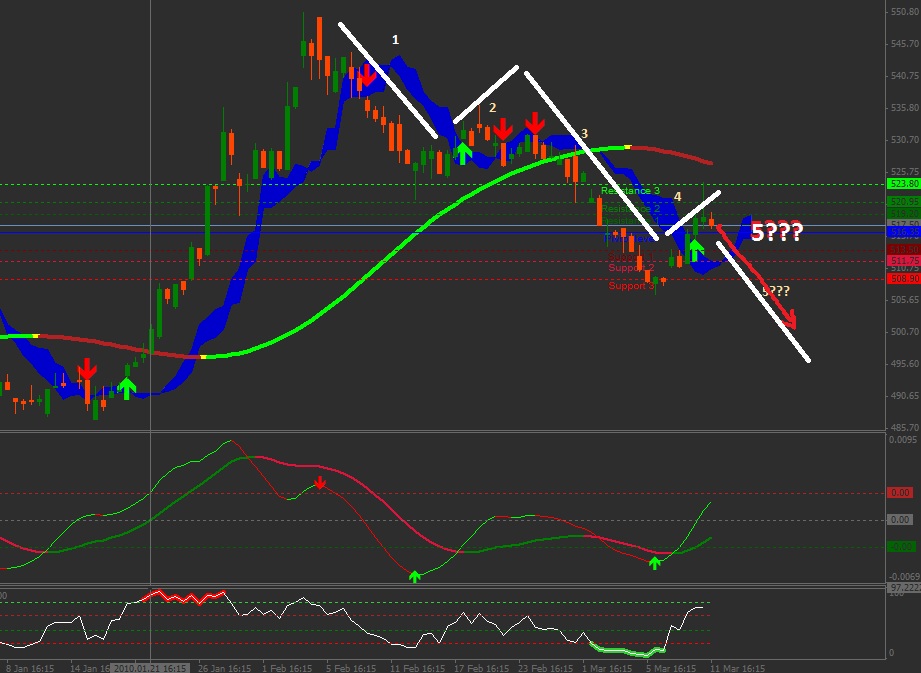Click the 495.60 price axis value

point(905,364)
